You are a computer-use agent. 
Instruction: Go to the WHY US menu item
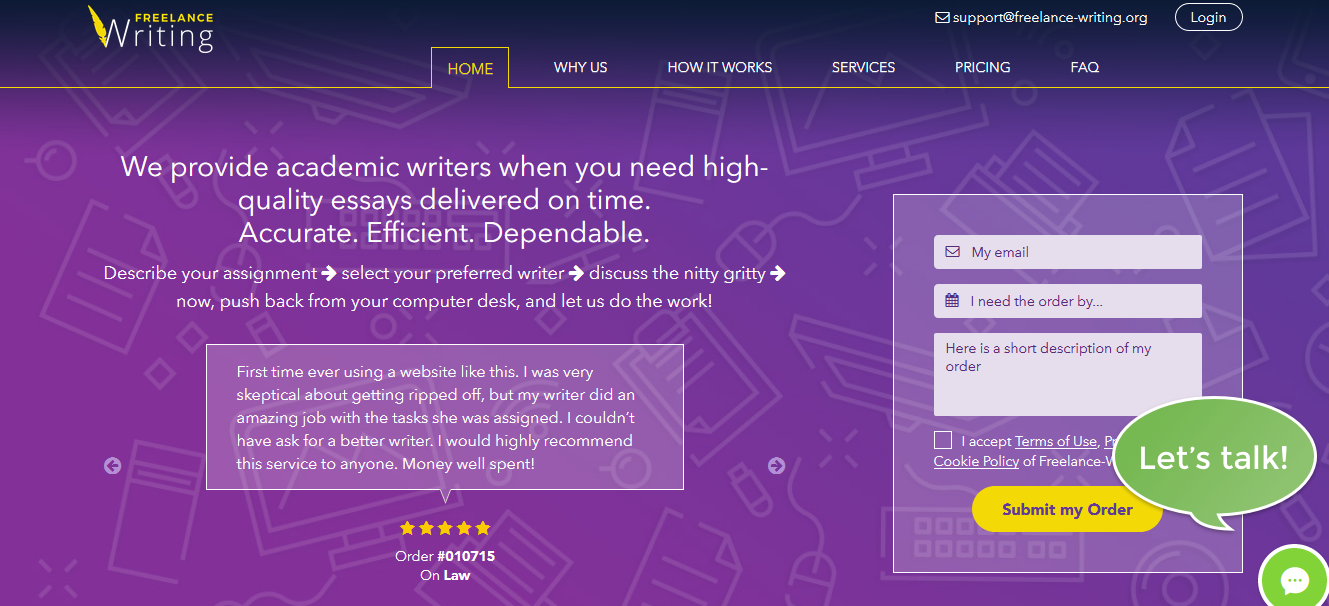point(581,68)
